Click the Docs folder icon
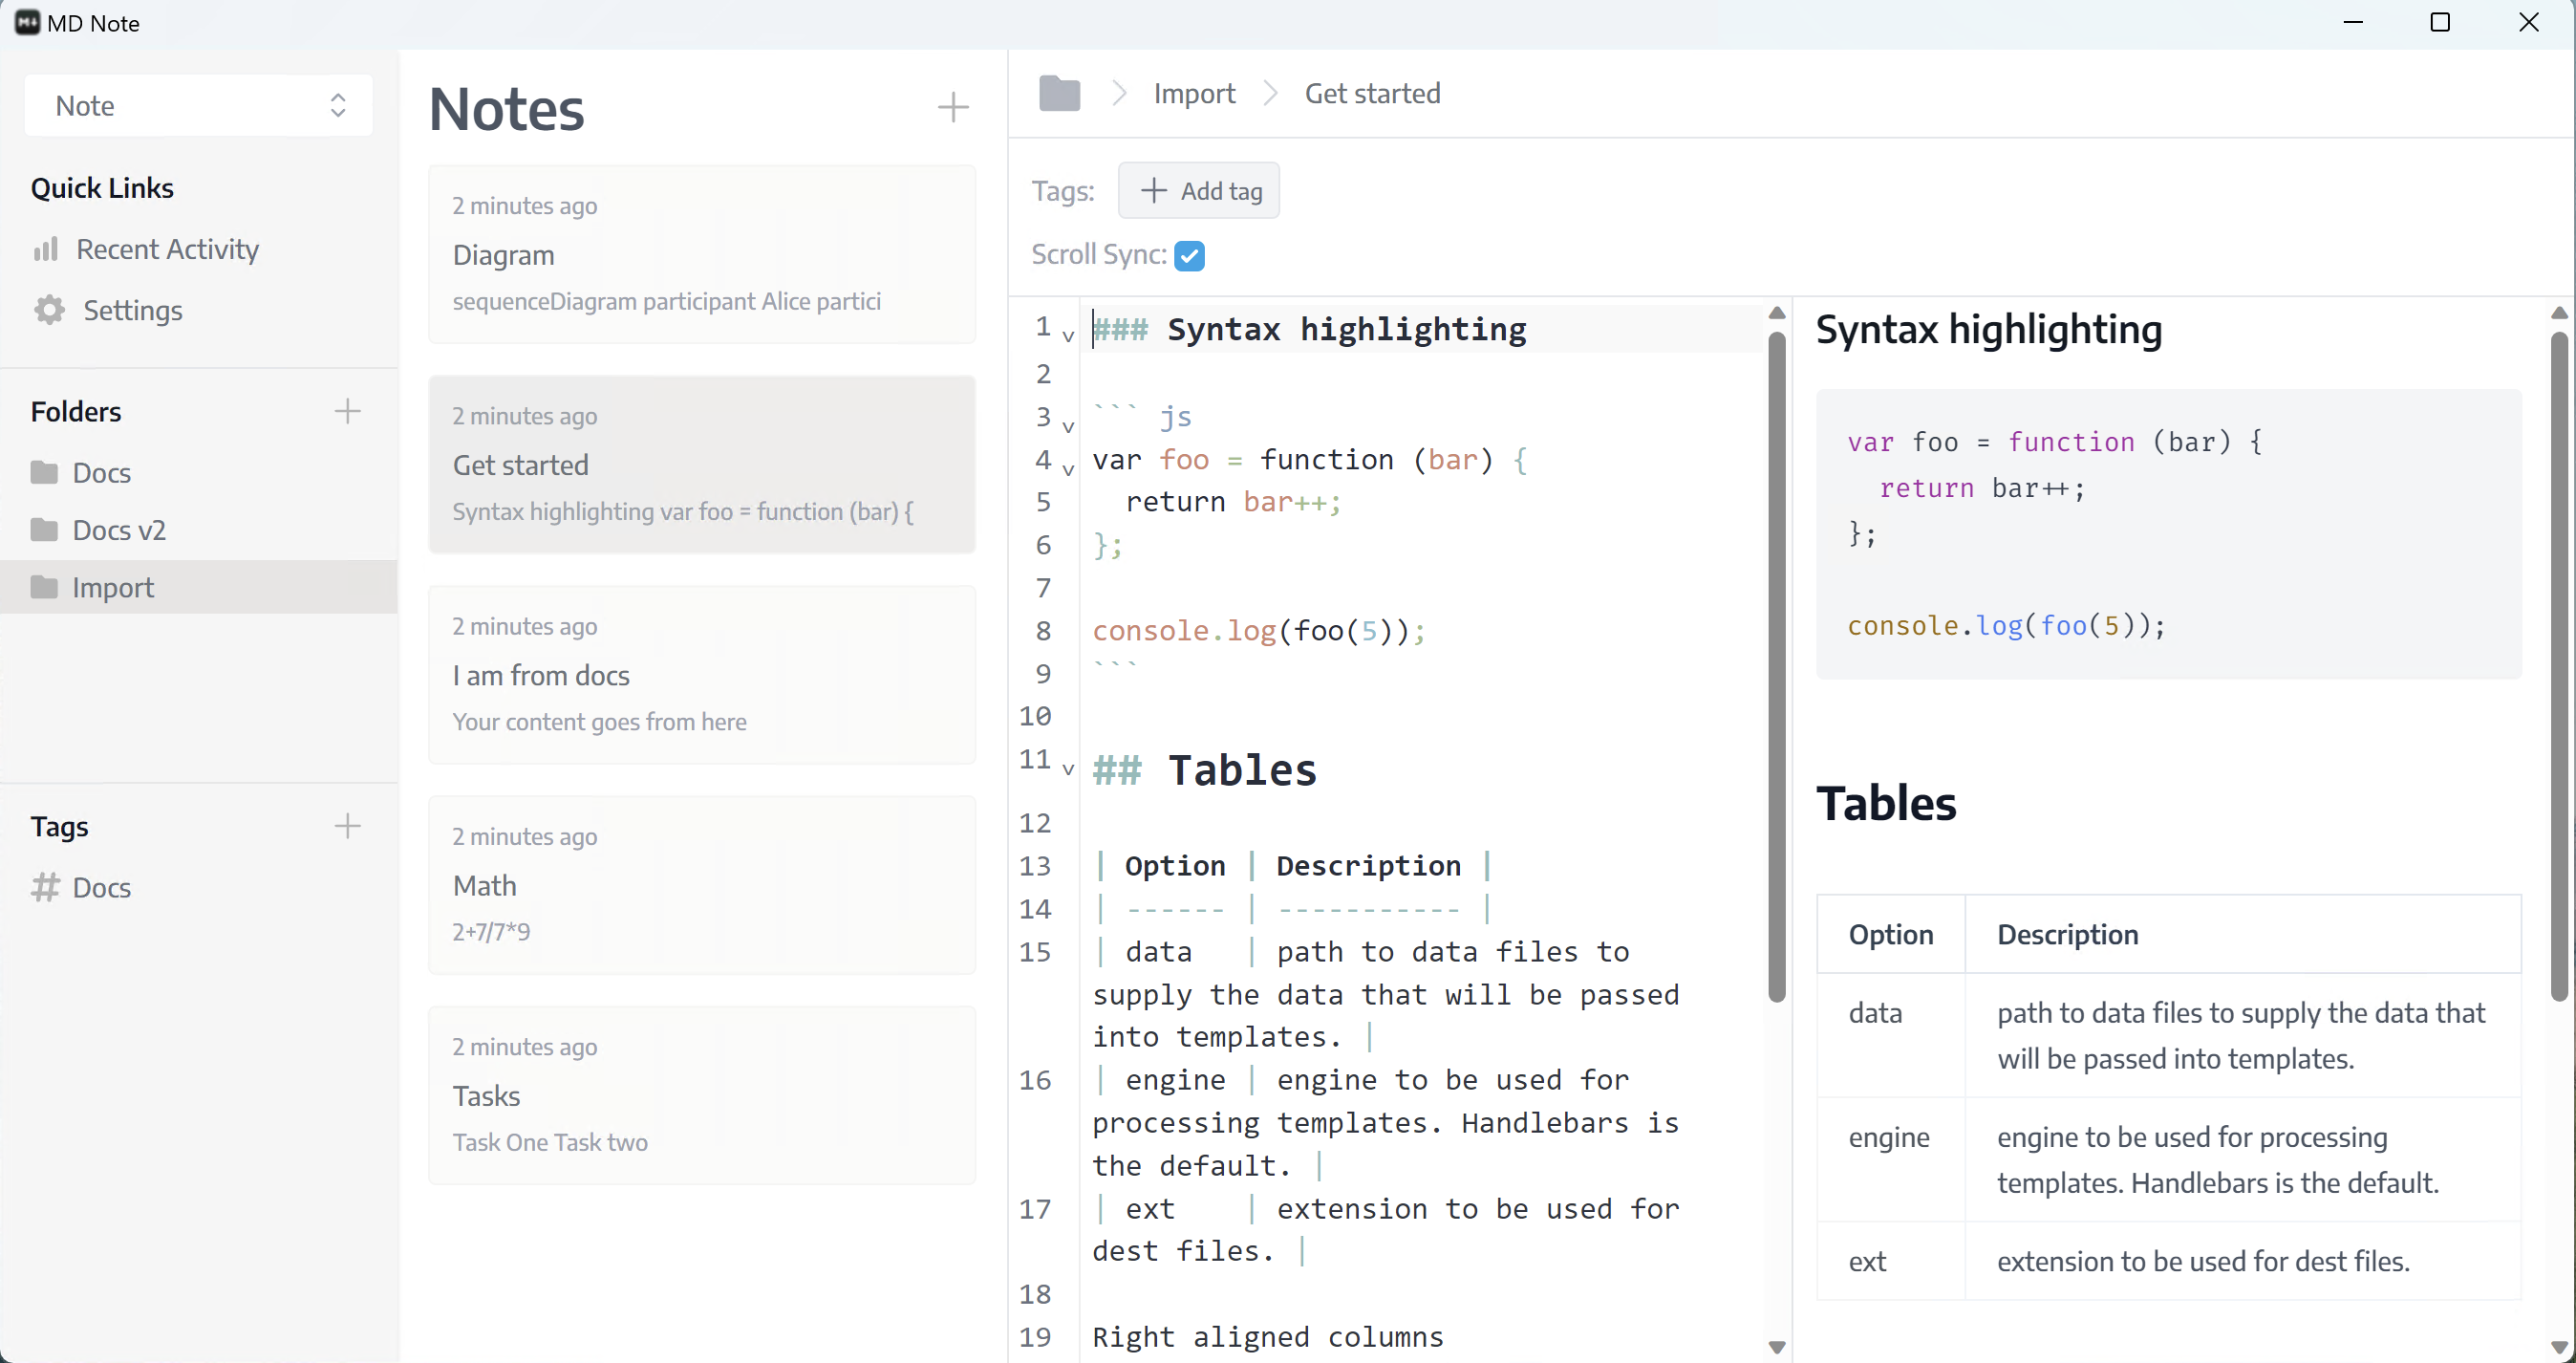Viewport: 2576px width, 1363px height. [46, 472]
